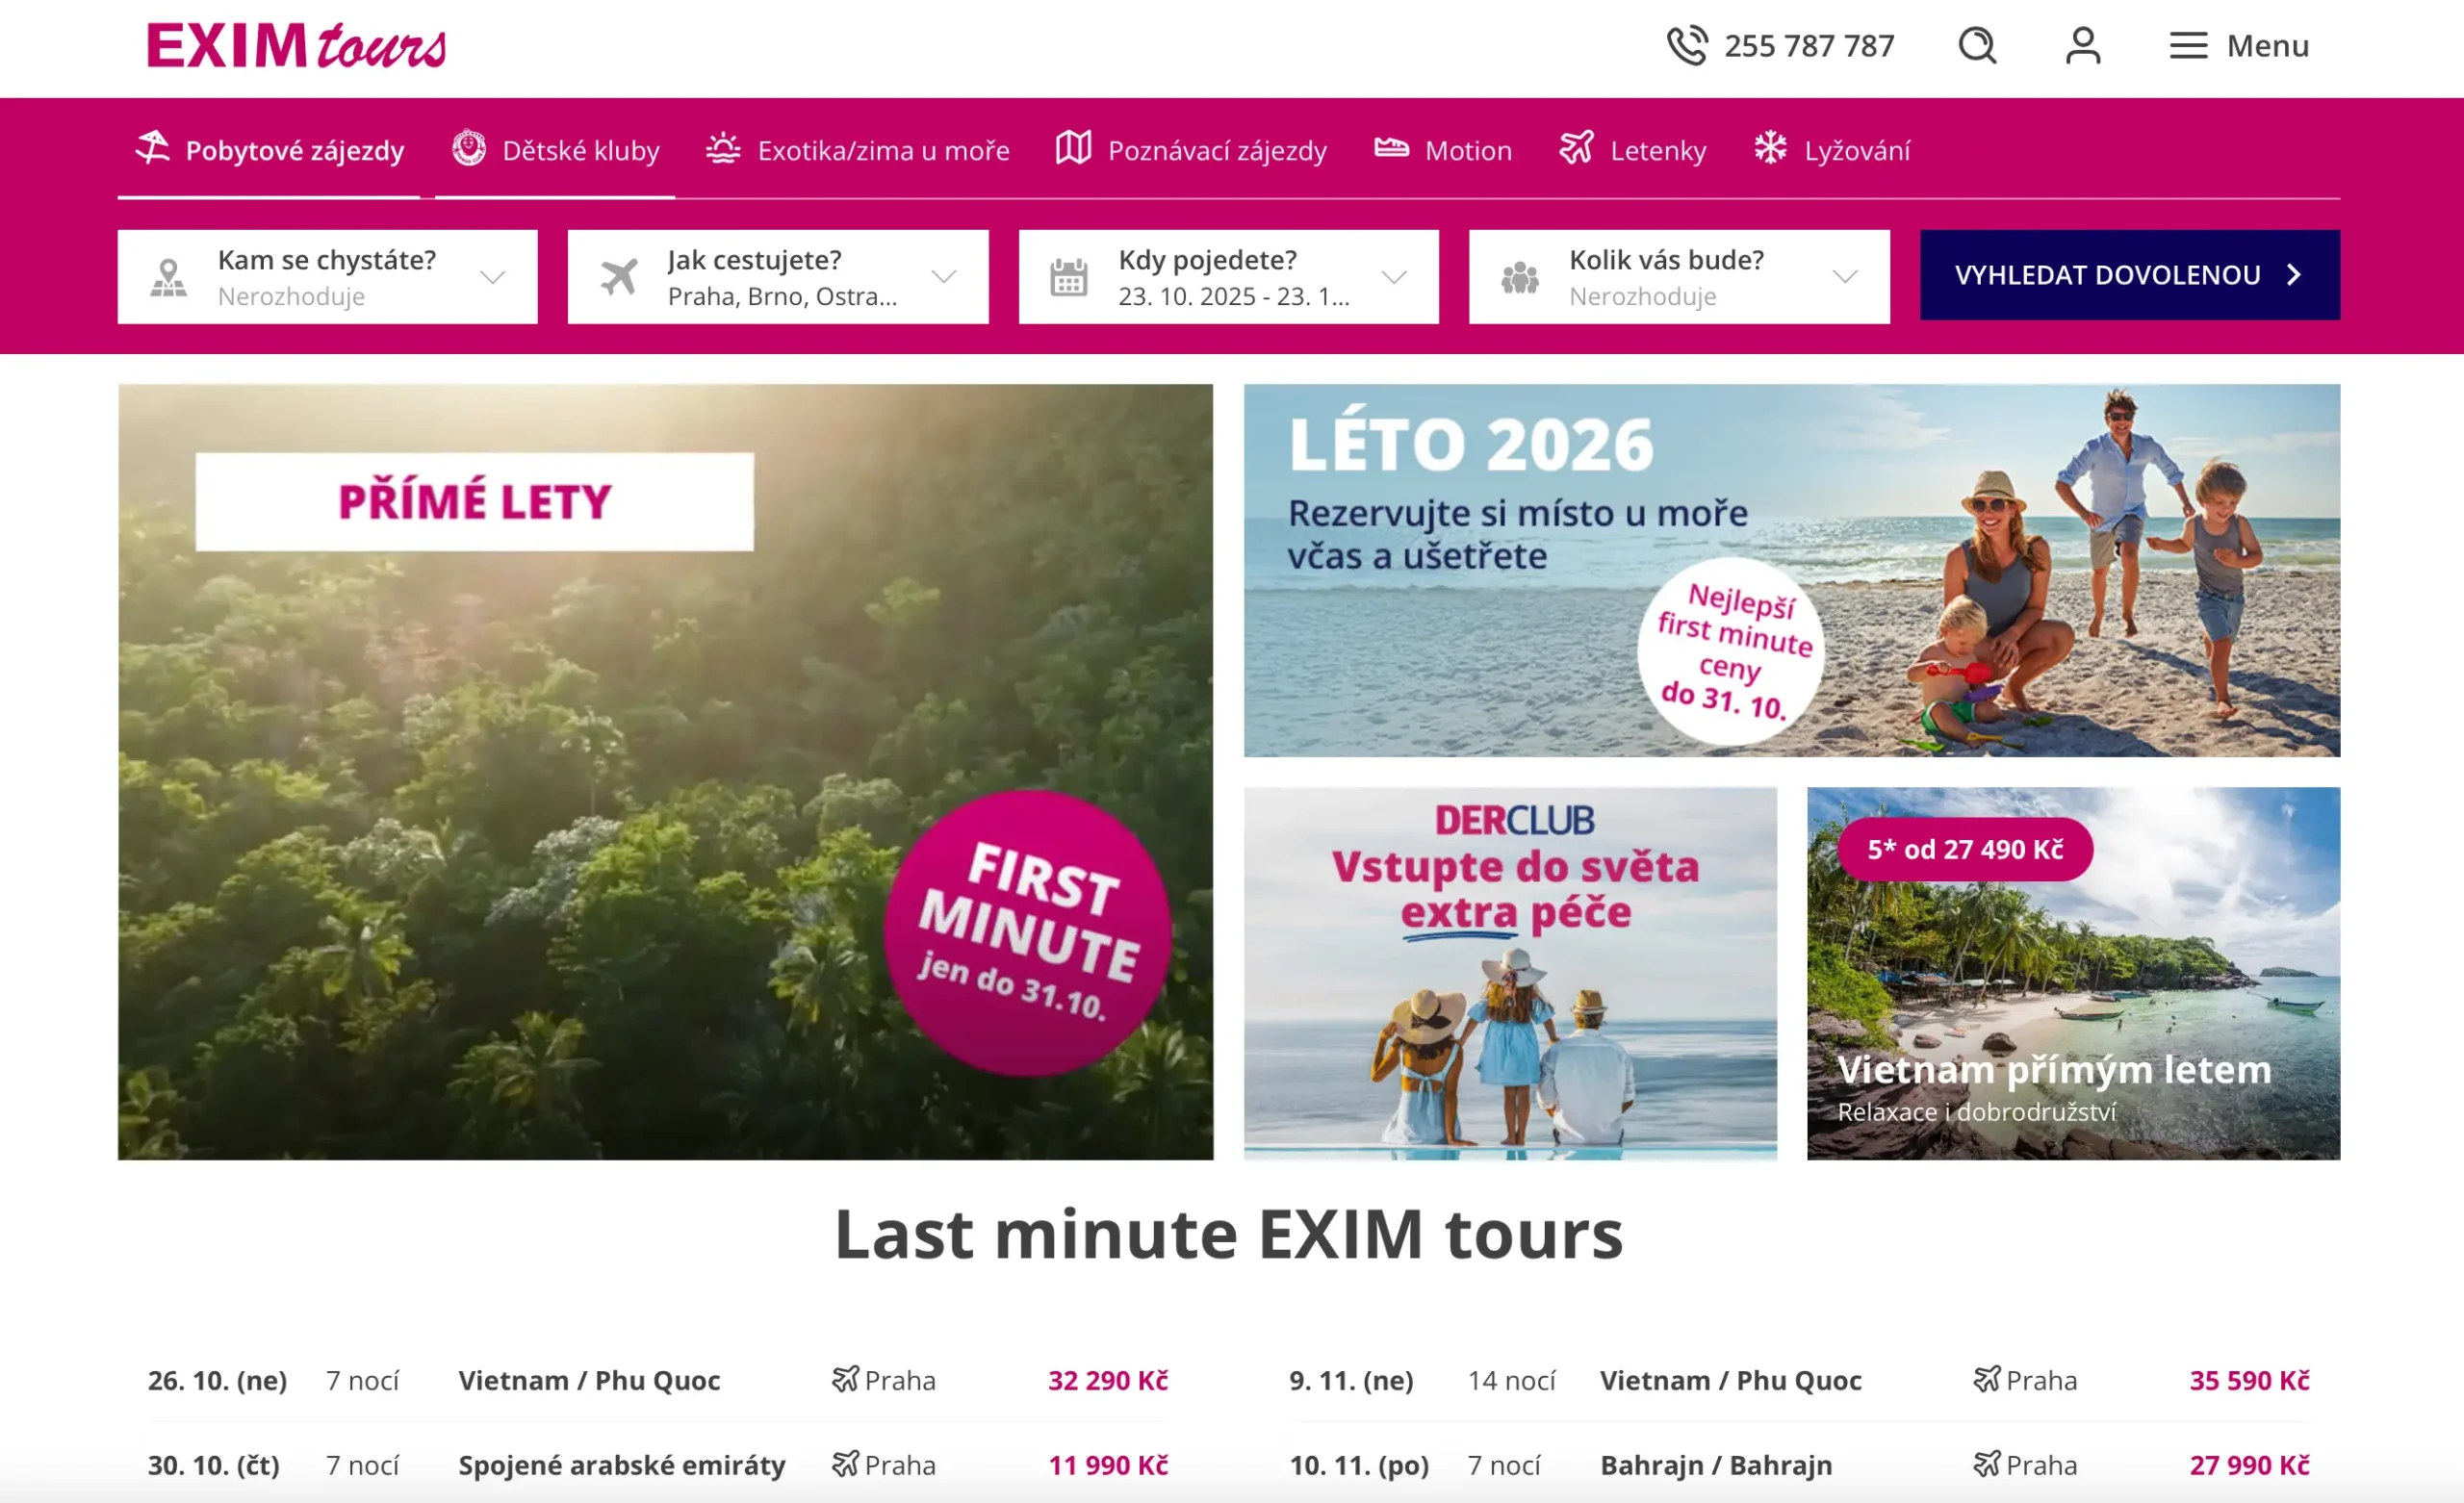Click the Vyhledat dovolenou button

pyautogui.click(x=2129, y=275)
